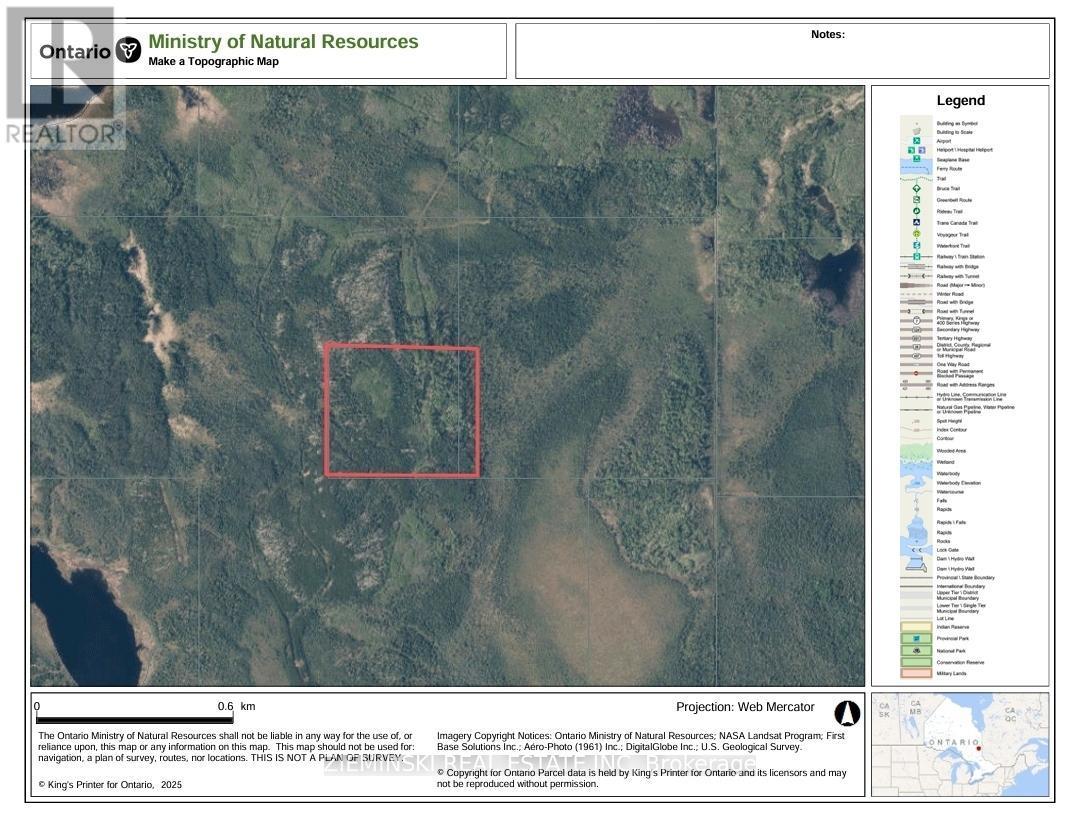Click the Legend panel heading

pyautogui.click(x=961, y=100)
